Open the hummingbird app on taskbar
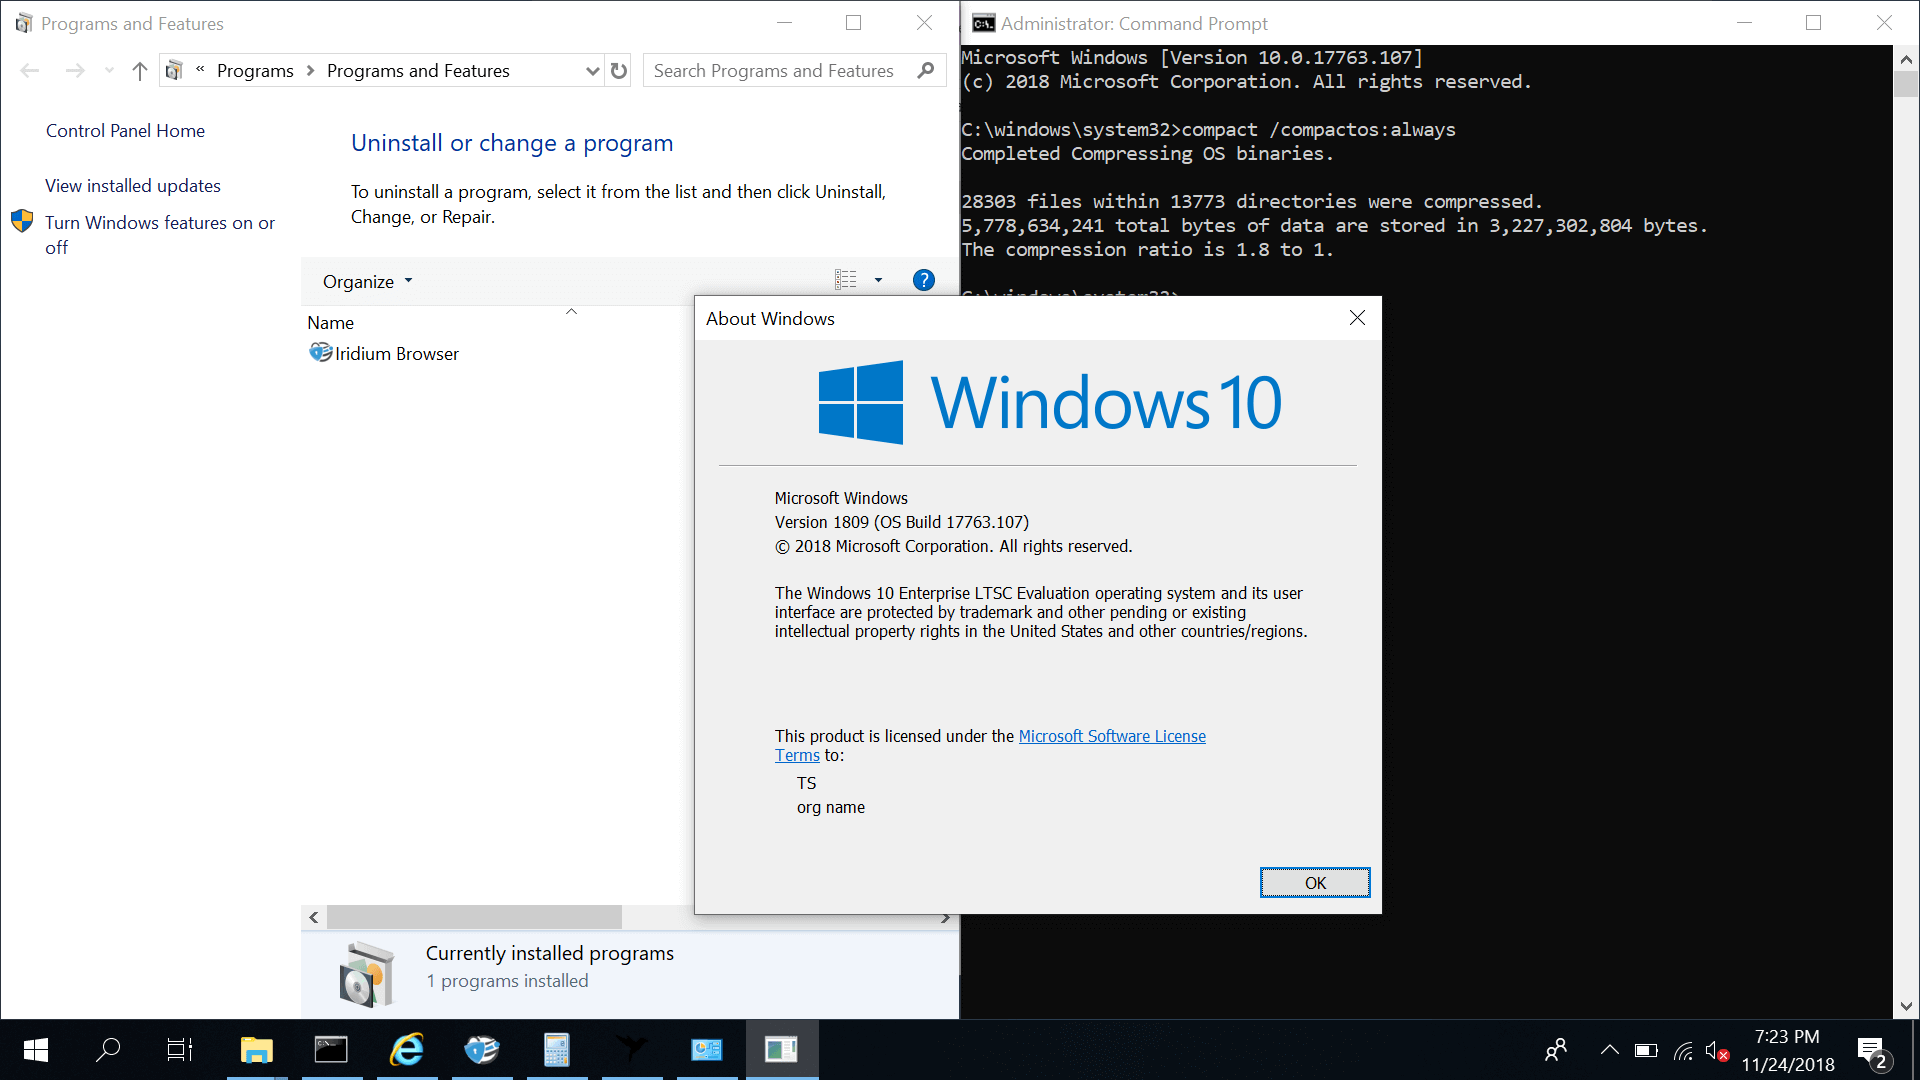The width and height of the screenshot is (1920, 1080). click(632, 1050)
